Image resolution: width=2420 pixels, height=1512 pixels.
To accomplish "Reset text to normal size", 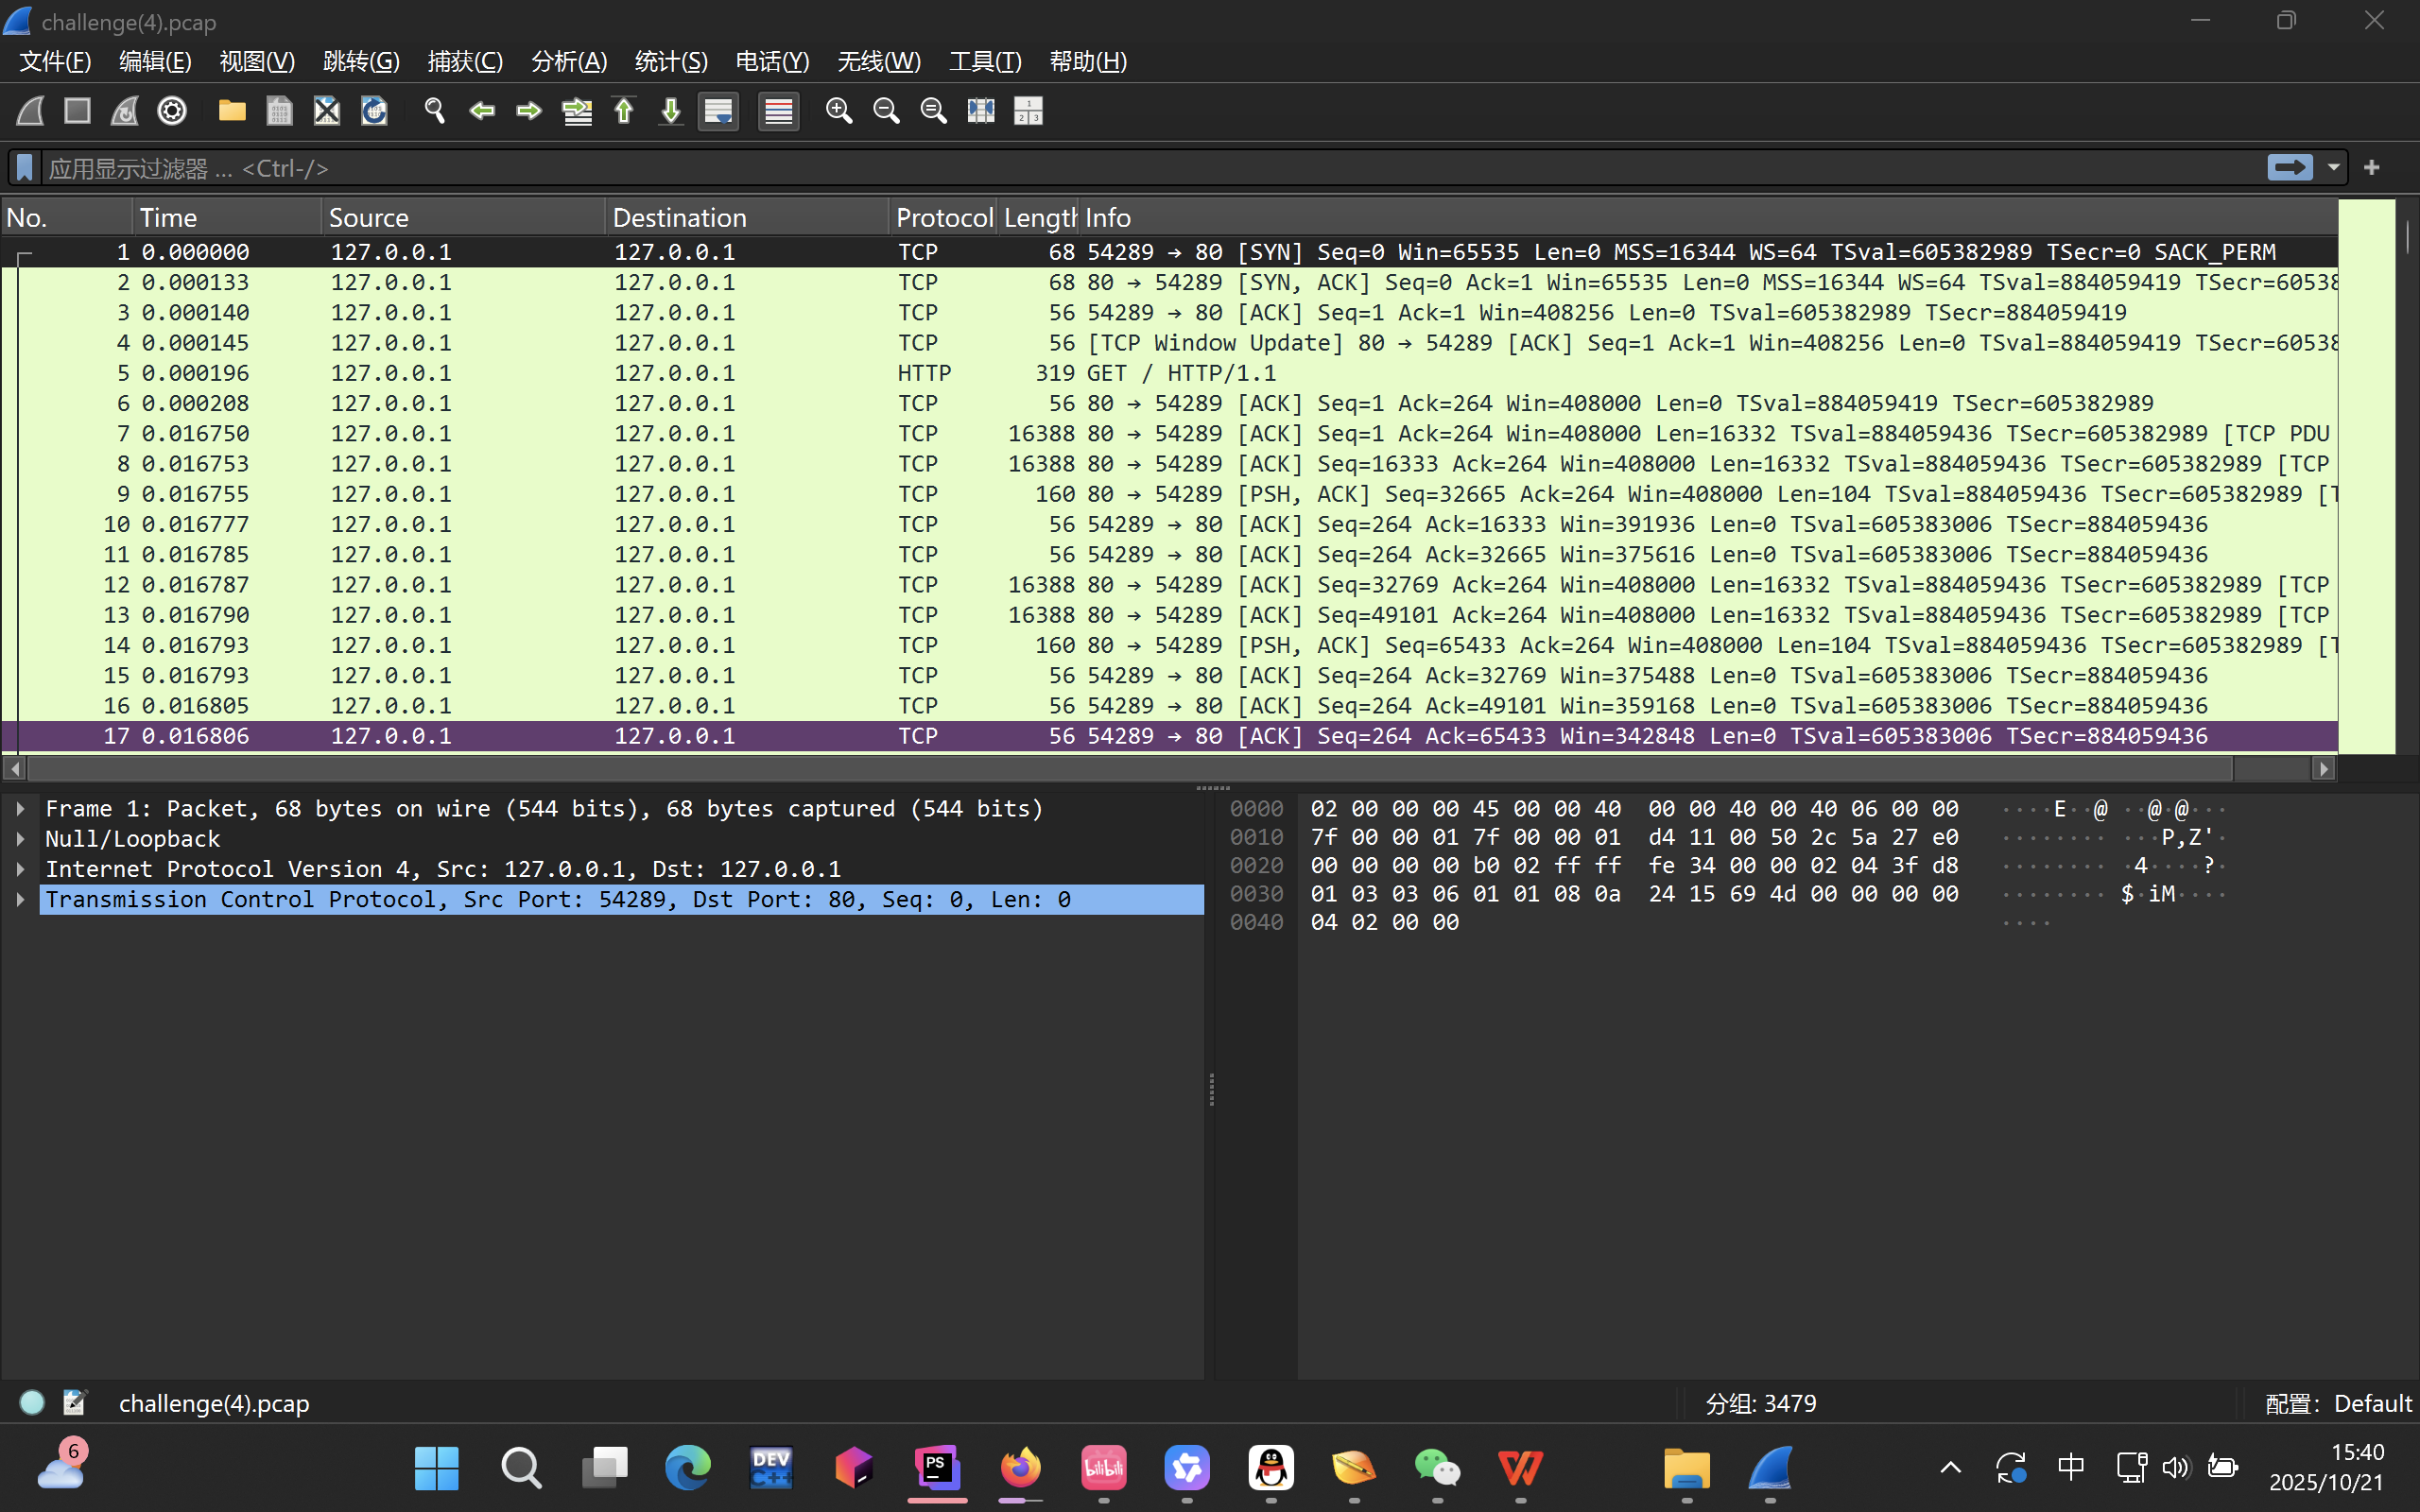I will click(934, 111).
